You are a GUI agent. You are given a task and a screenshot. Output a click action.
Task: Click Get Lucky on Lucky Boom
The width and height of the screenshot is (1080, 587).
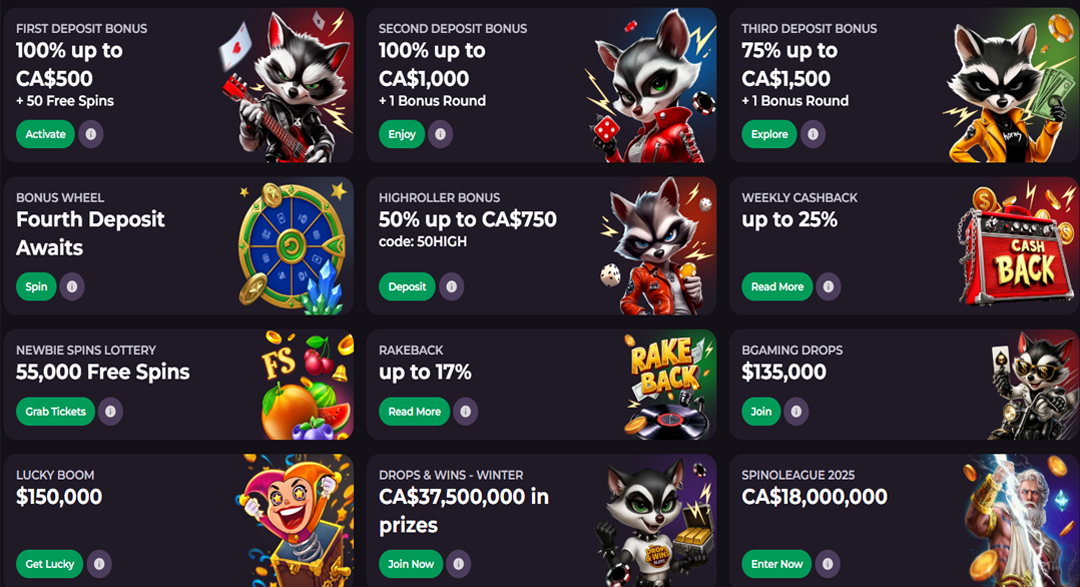50,564
